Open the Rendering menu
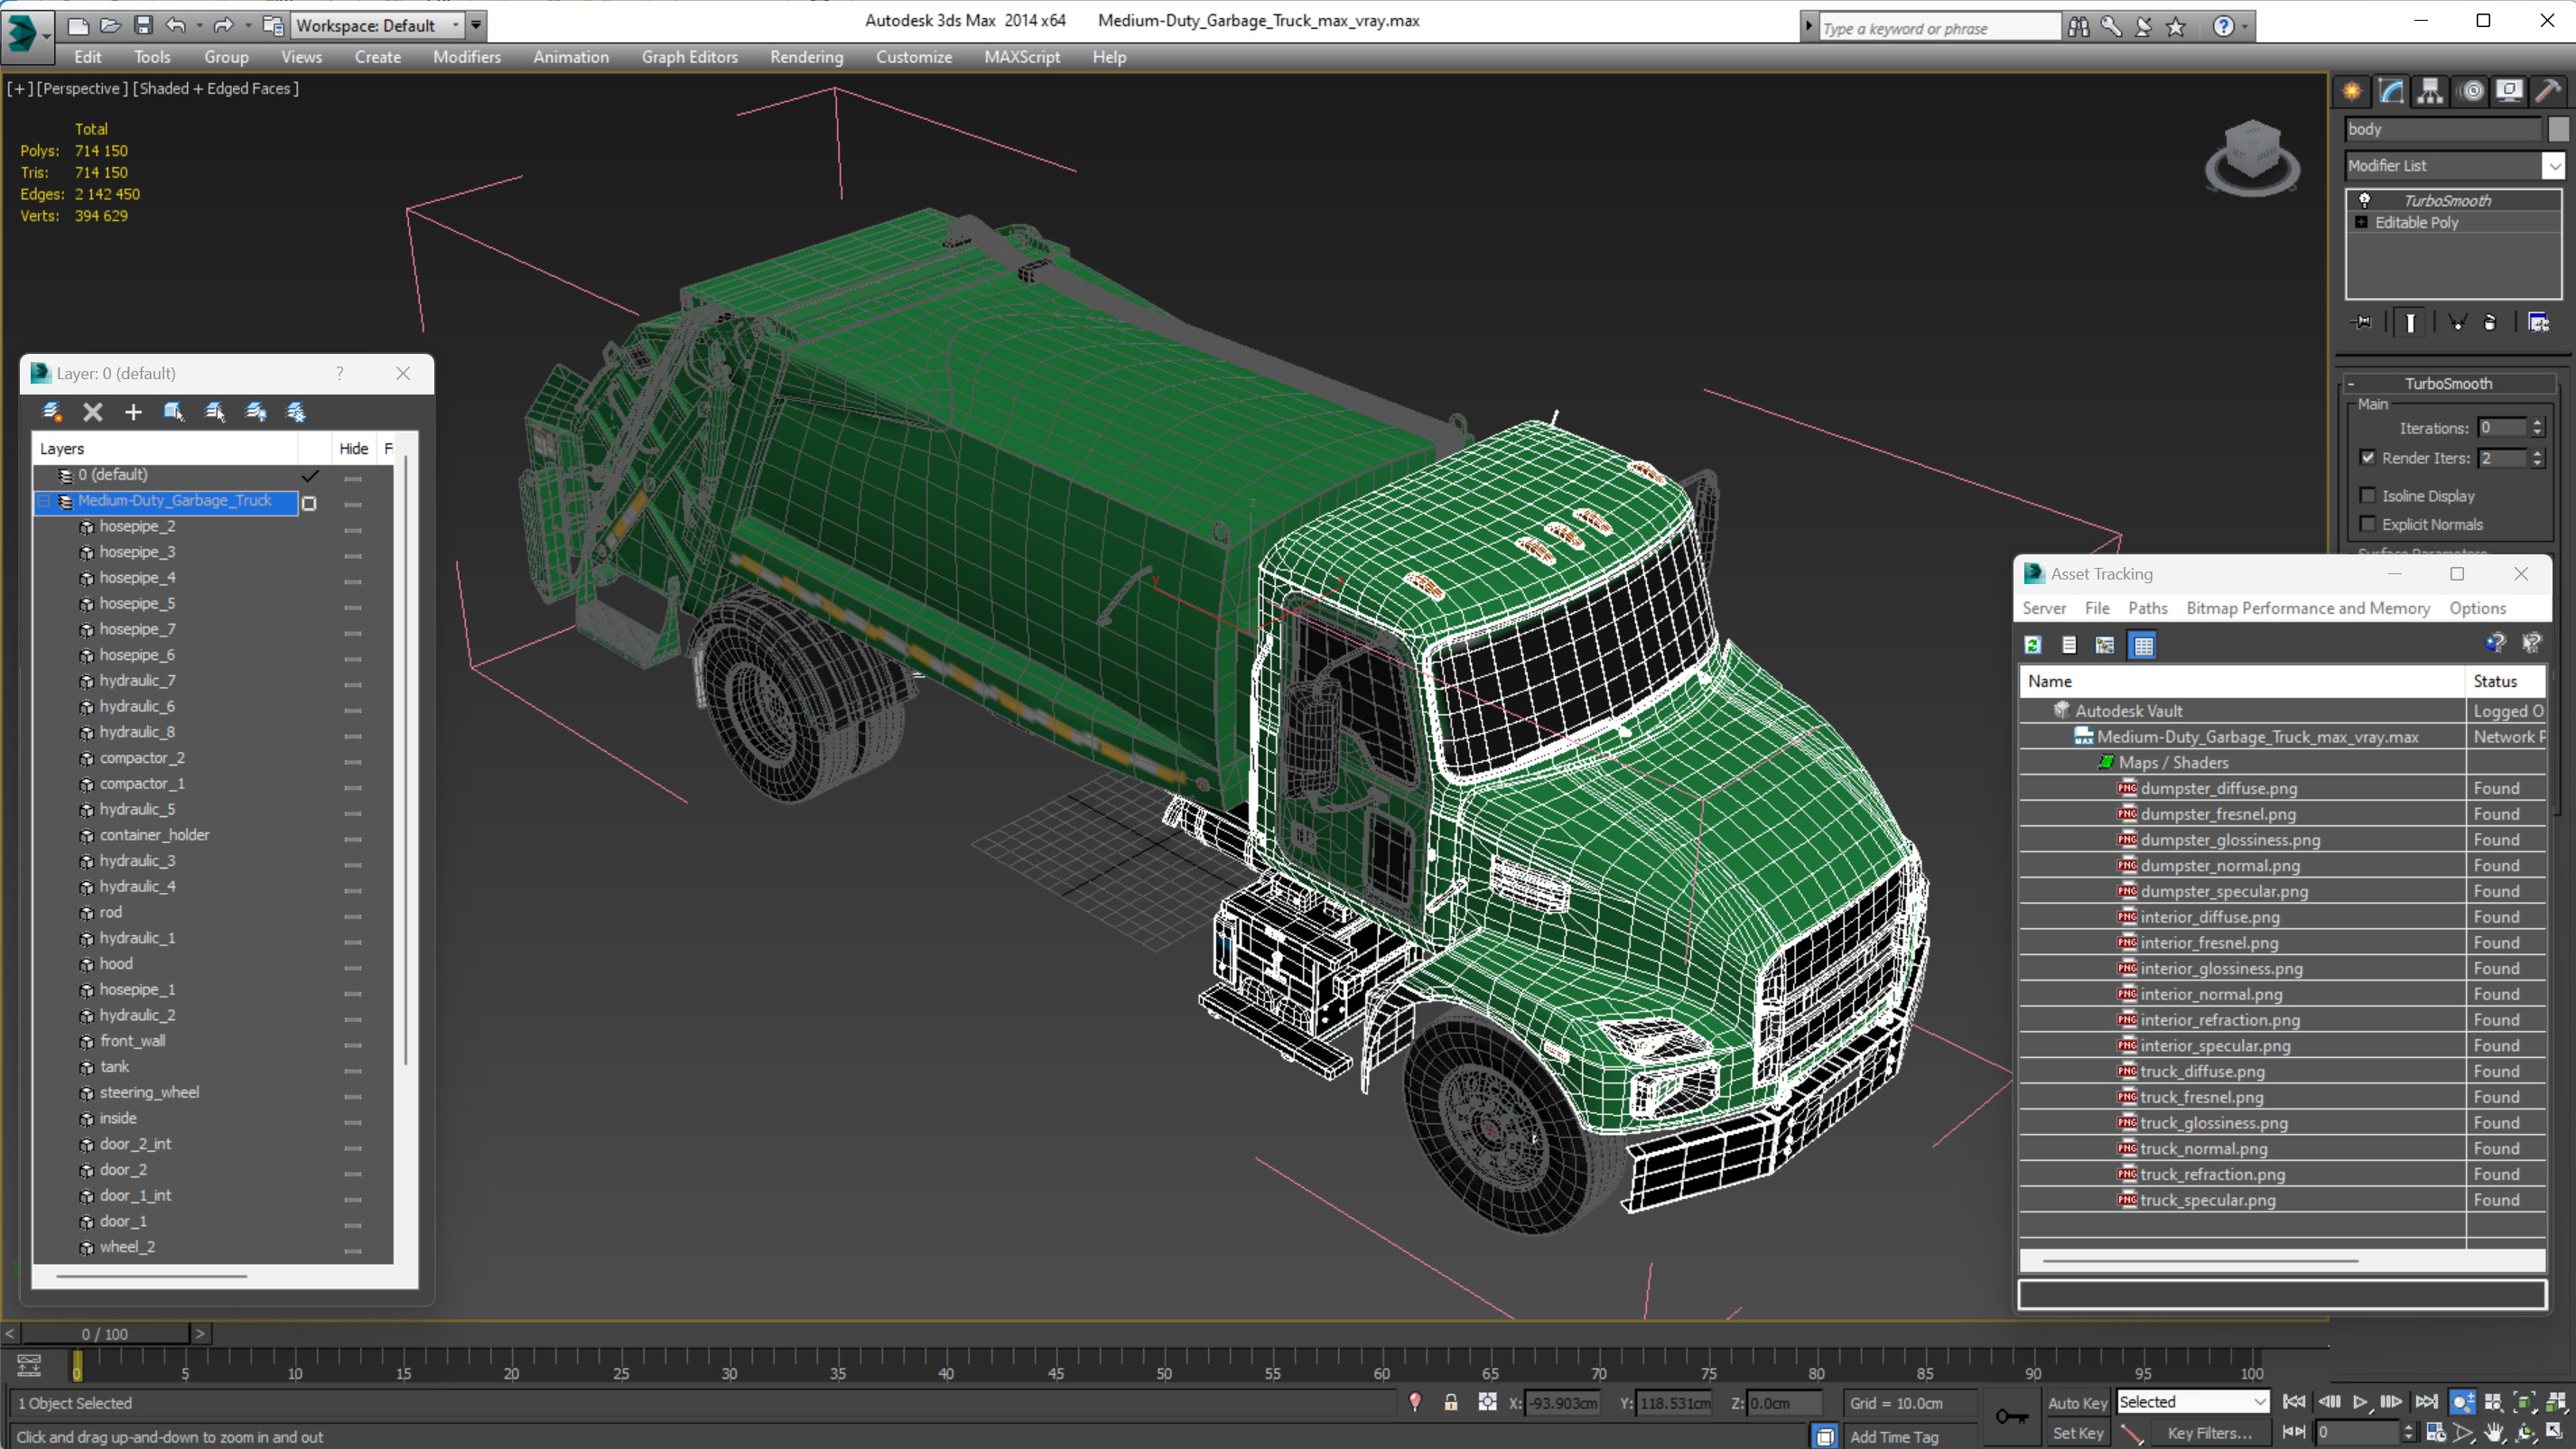 tap(806, 57)
